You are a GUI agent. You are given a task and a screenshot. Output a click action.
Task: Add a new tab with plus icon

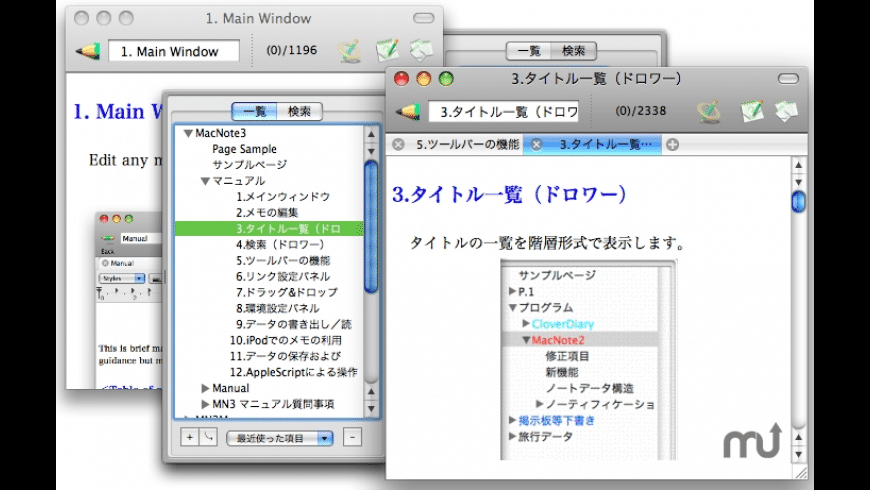[672, 145]
